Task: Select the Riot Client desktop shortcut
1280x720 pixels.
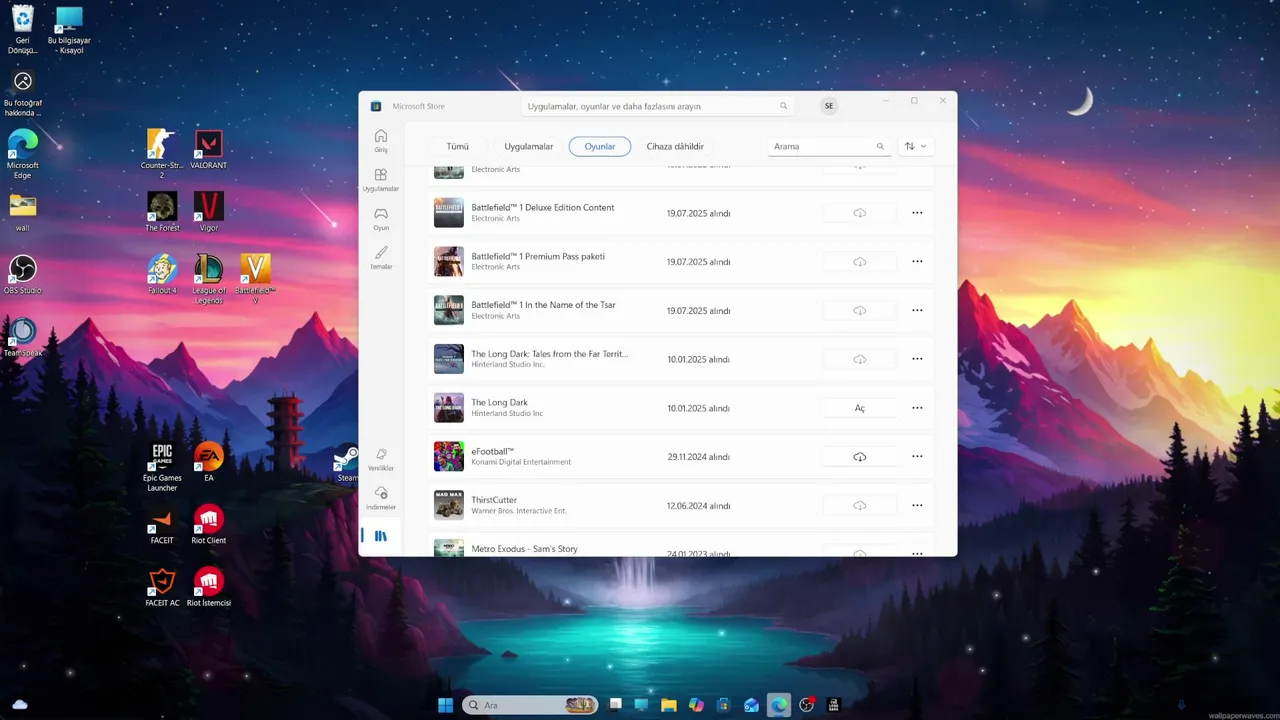Action: pos(209,525)
